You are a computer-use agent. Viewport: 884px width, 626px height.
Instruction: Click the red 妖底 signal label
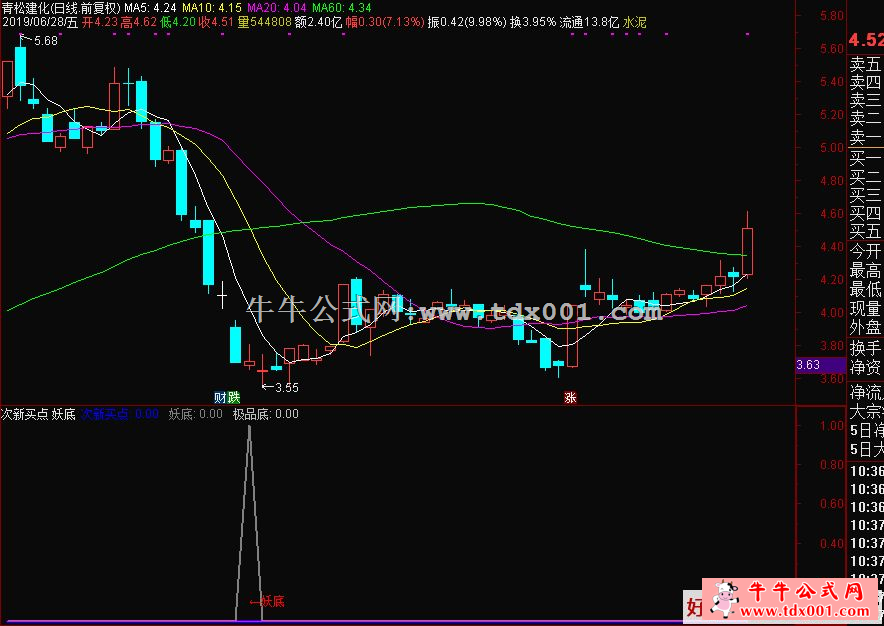click(x=273, y=602)
